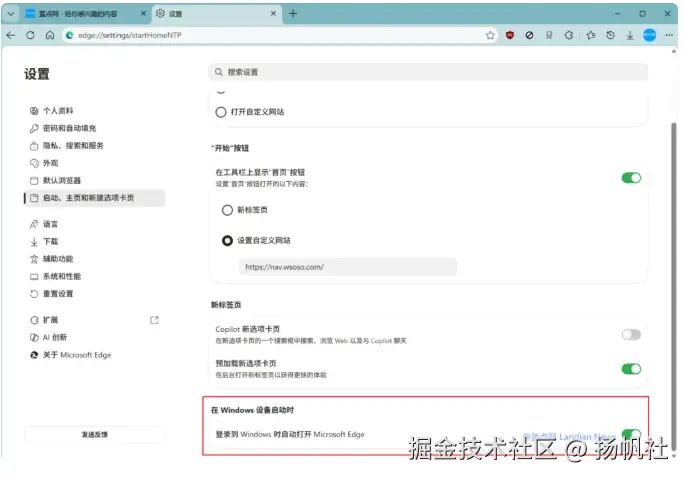This screenshot has height=479, width=685.
Task: Open the browser essentials recycle-arrows icon
Action: [568, 35]
